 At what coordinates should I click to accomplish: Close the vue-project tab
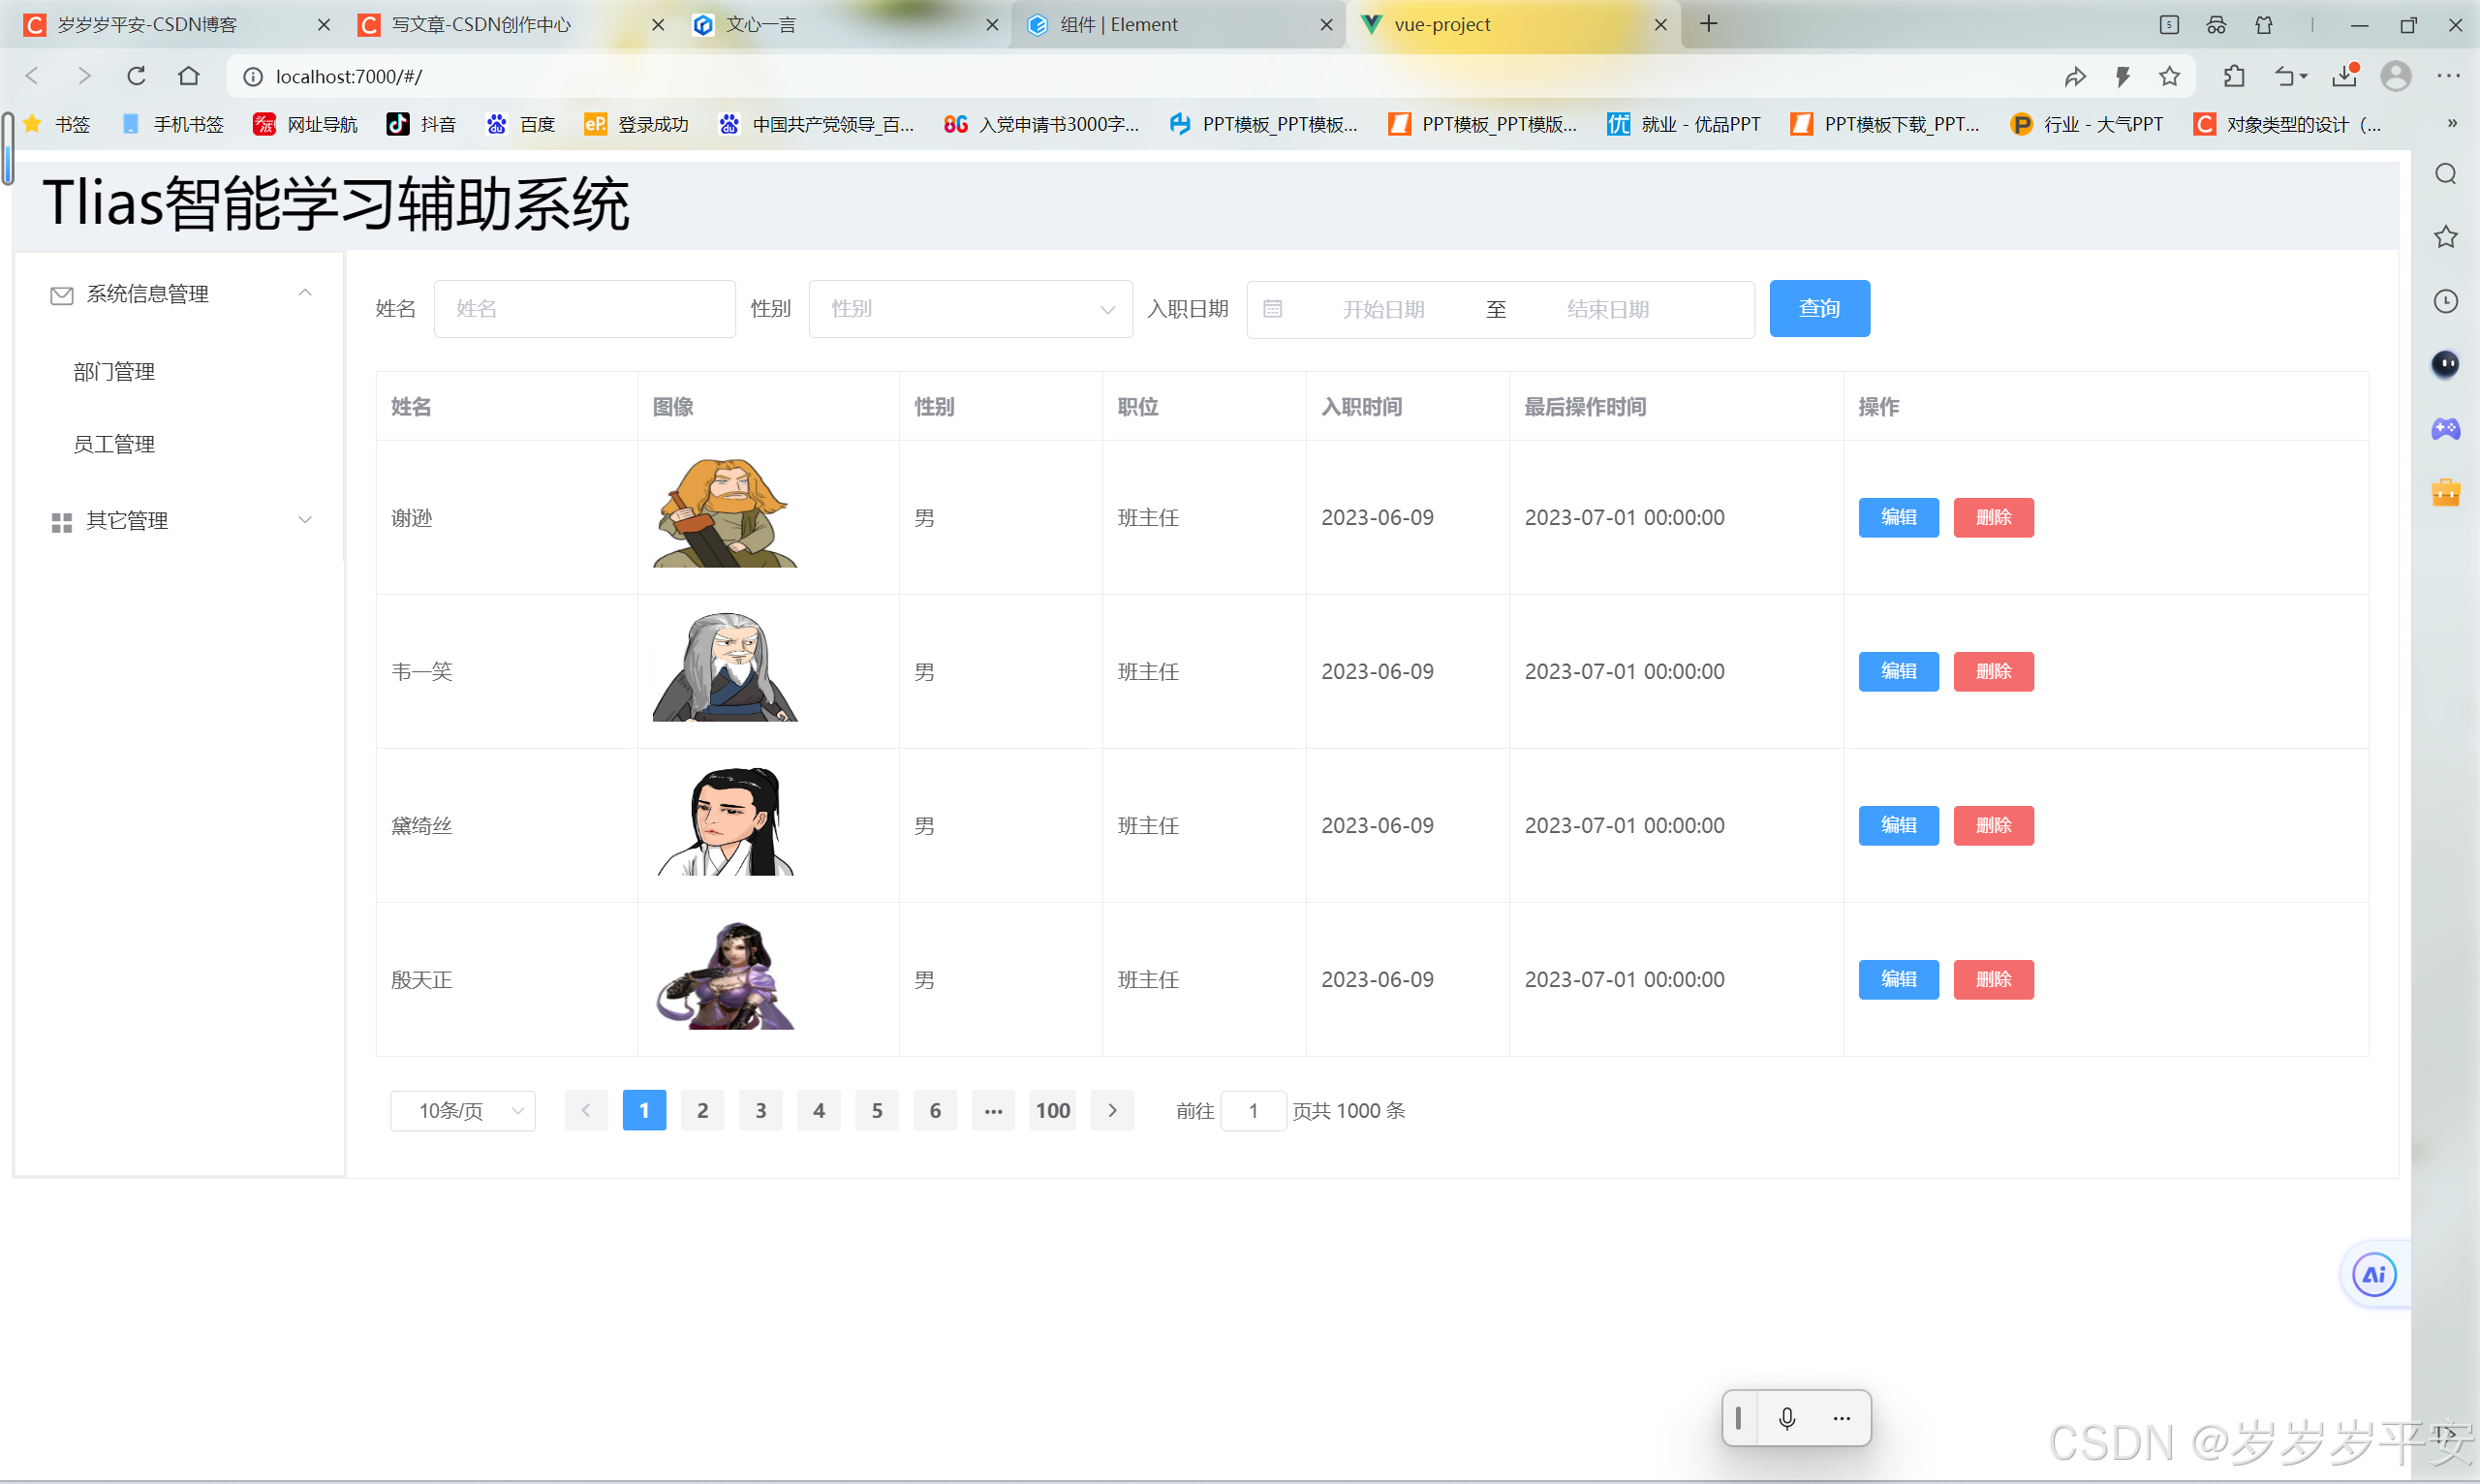click(x=1660, y=24)
